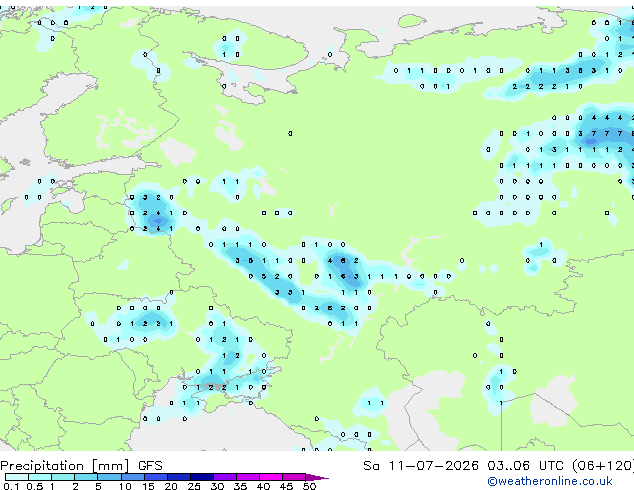
Task: Click the '35' legend scale label
Action: (x=240, y=486)
